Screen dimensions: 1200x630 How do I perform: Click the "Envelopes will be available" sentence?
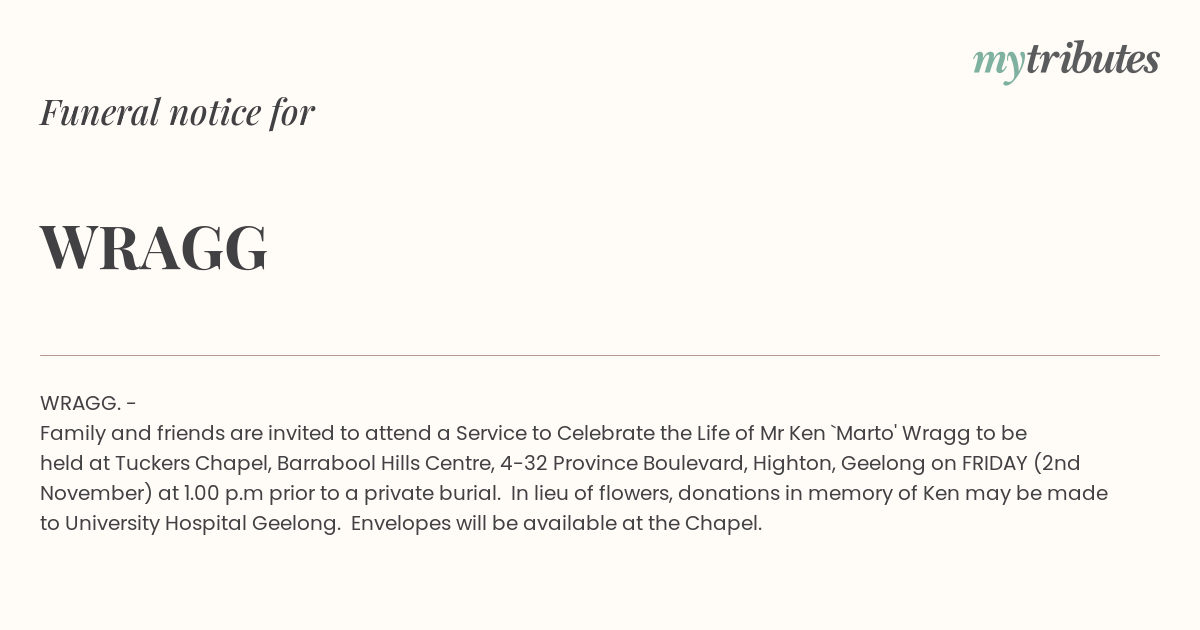(556, 523)
